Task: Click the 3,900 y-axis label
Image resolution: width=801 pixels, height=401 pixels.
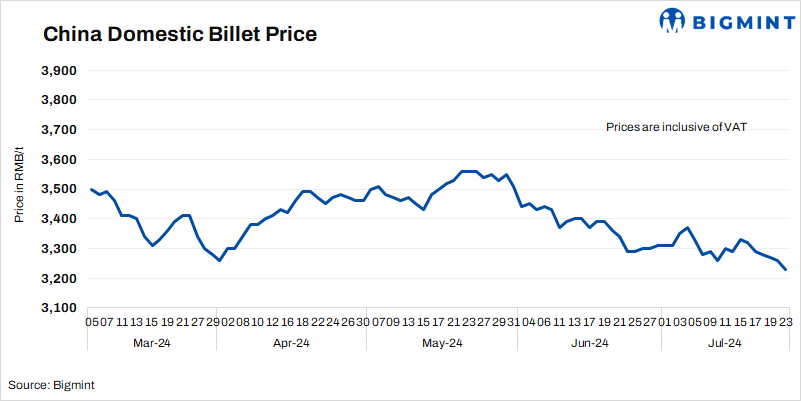Action: [59, 71]
